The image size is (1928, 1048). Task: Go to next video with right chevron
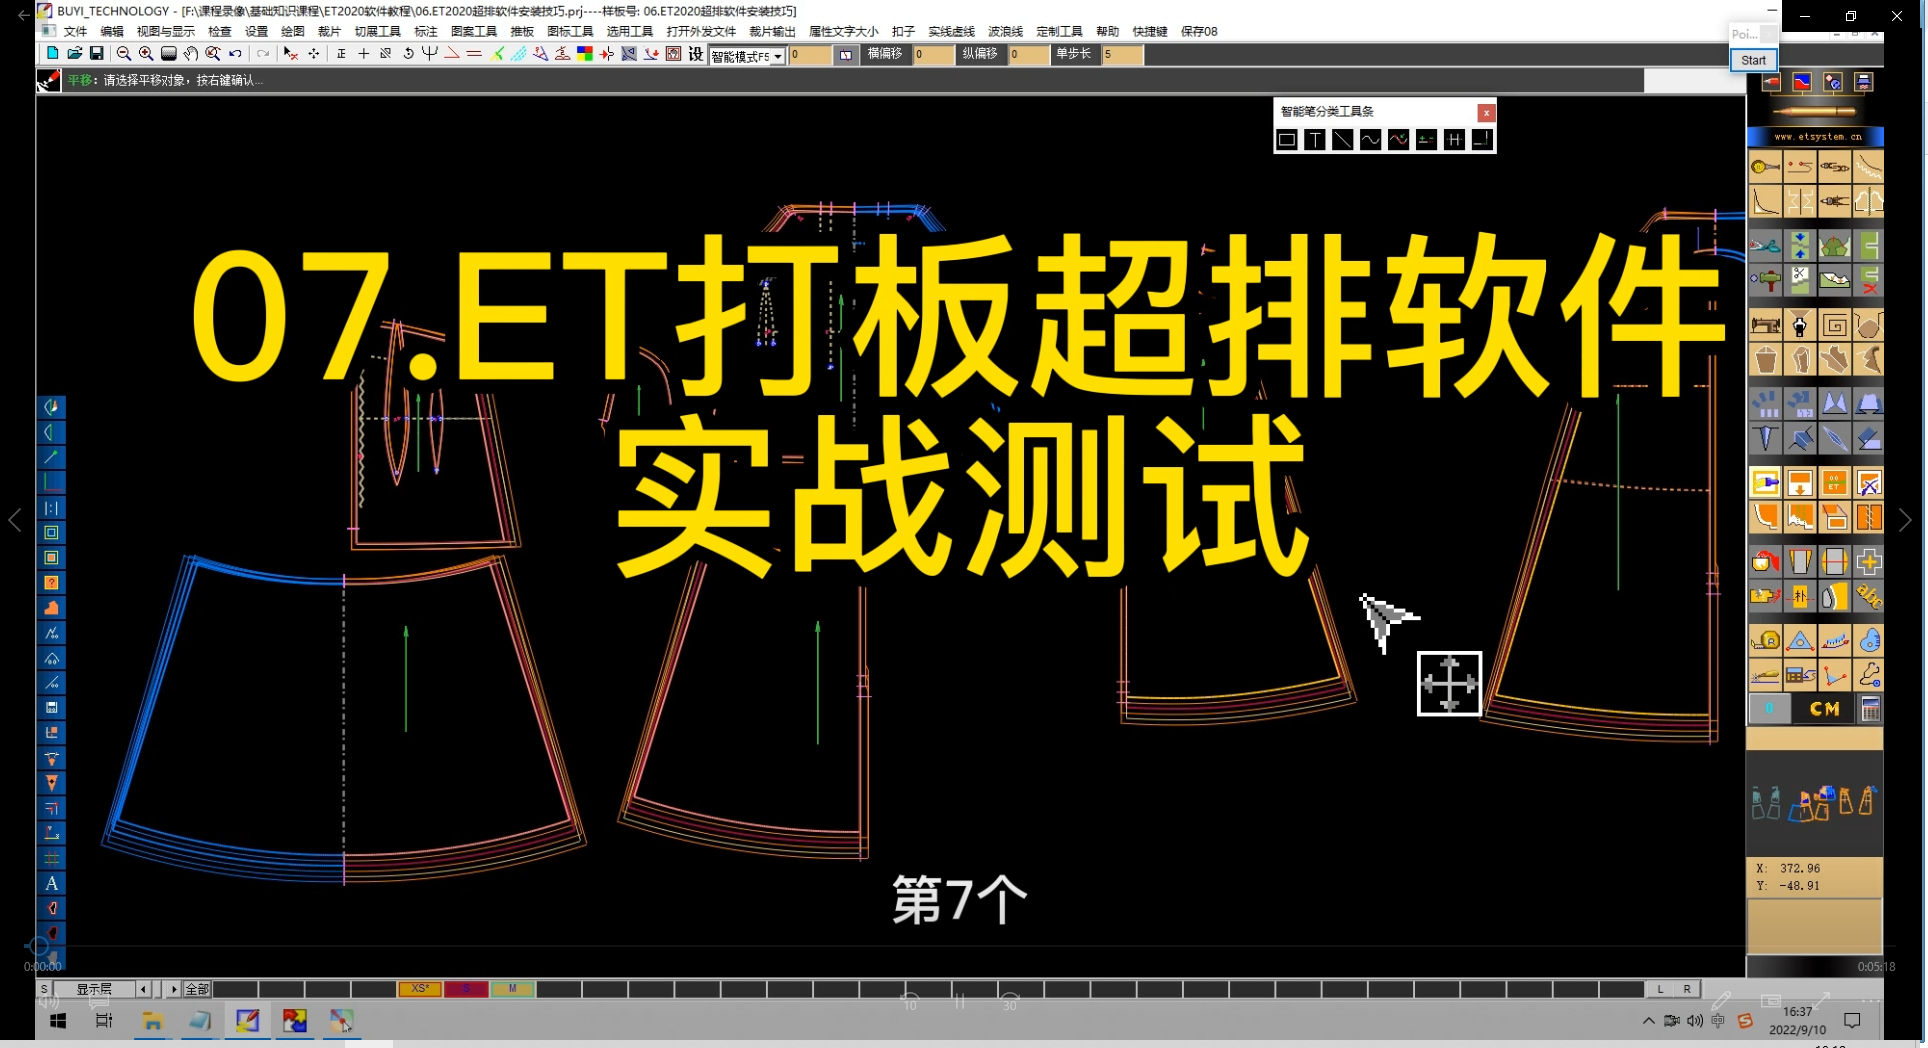tap(1904, 520)
